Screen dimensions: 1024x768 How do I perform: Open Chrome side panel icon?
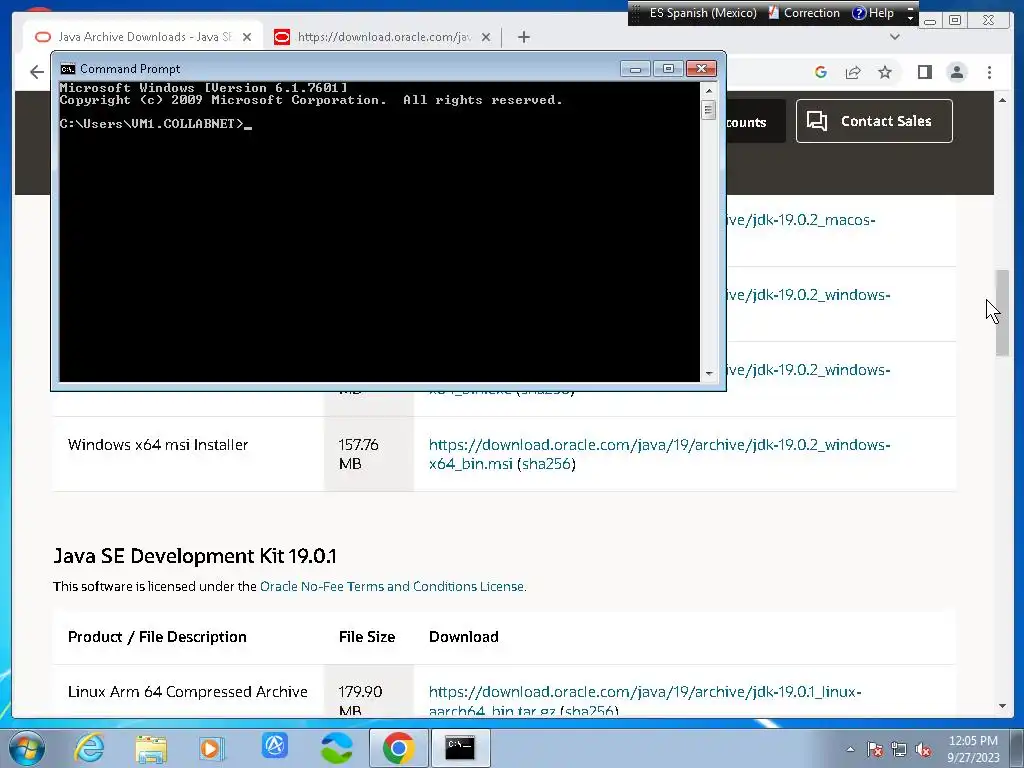[x=925, y=72]
